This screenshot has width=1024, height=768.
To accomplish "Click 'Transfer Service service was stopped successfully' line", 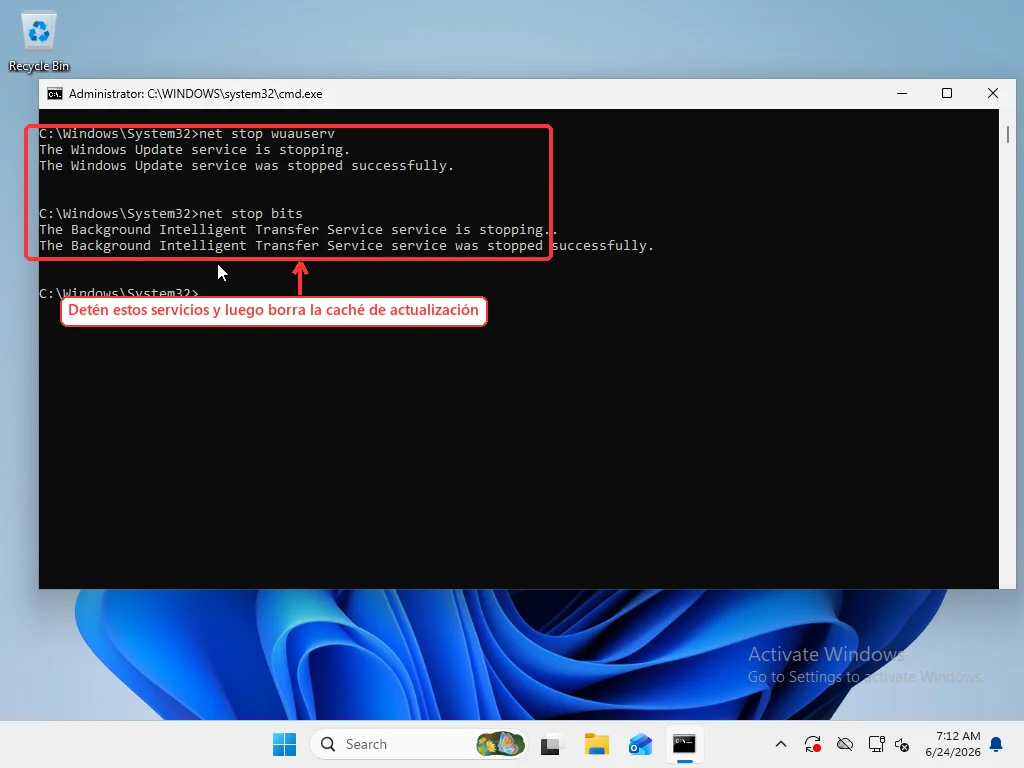I will point(346,246).
